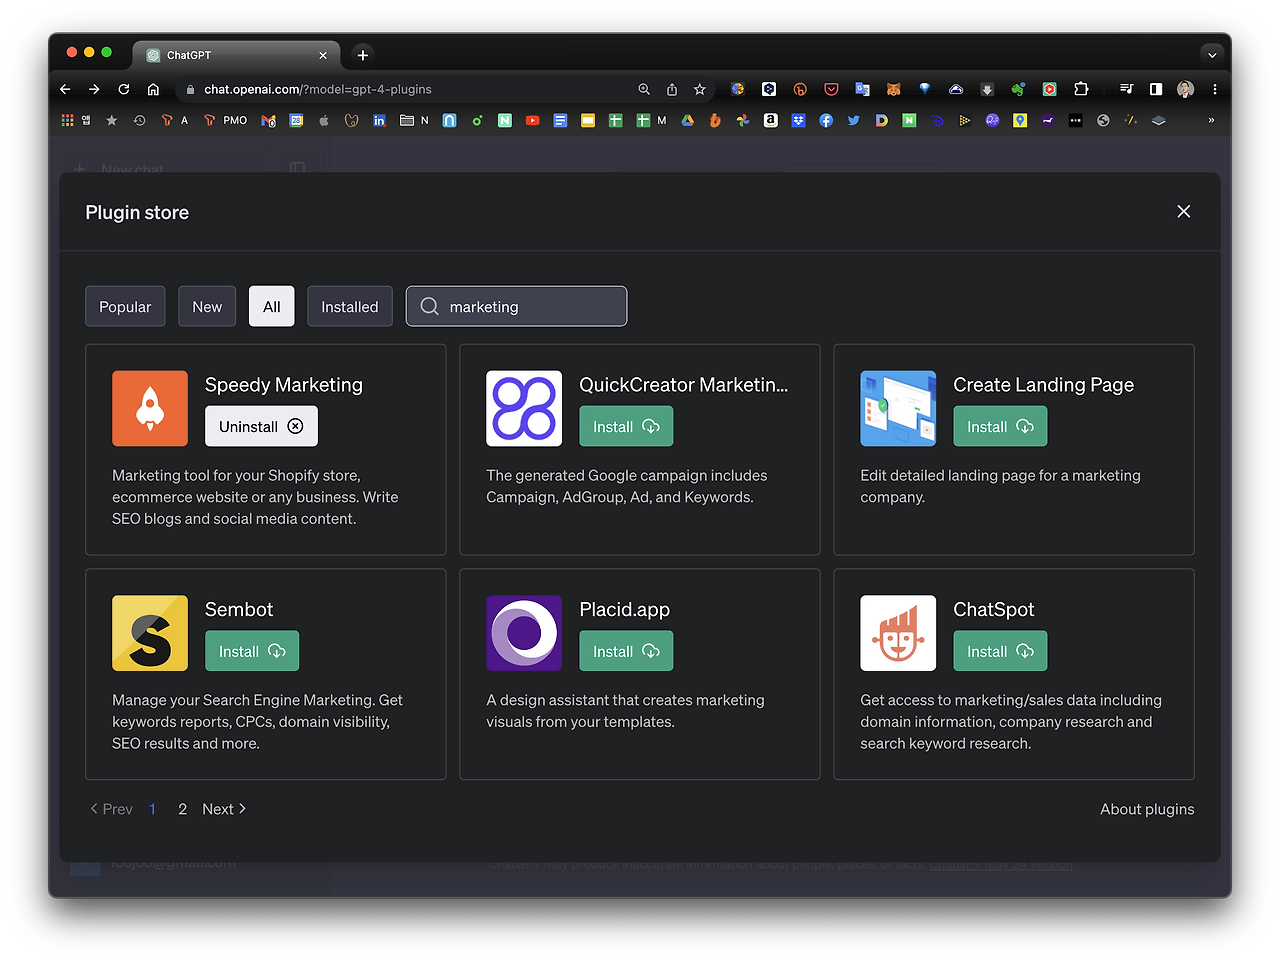Switch to the Popular filter tab

(x=125, y=306)
